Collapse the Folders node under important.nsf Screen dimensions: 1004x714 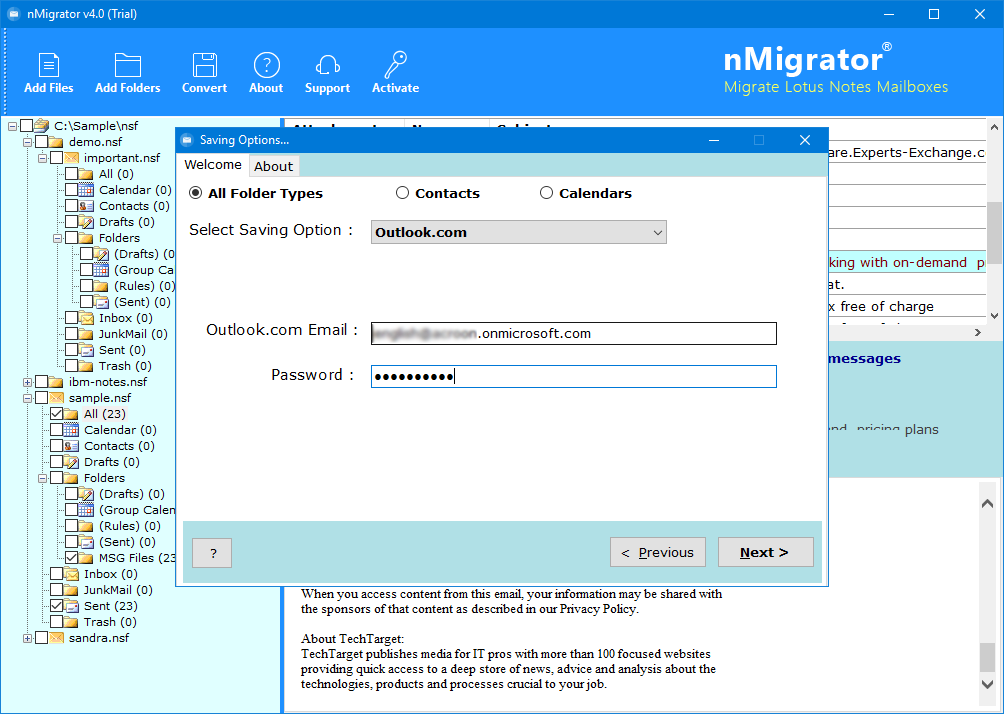[x=57, y=238]
